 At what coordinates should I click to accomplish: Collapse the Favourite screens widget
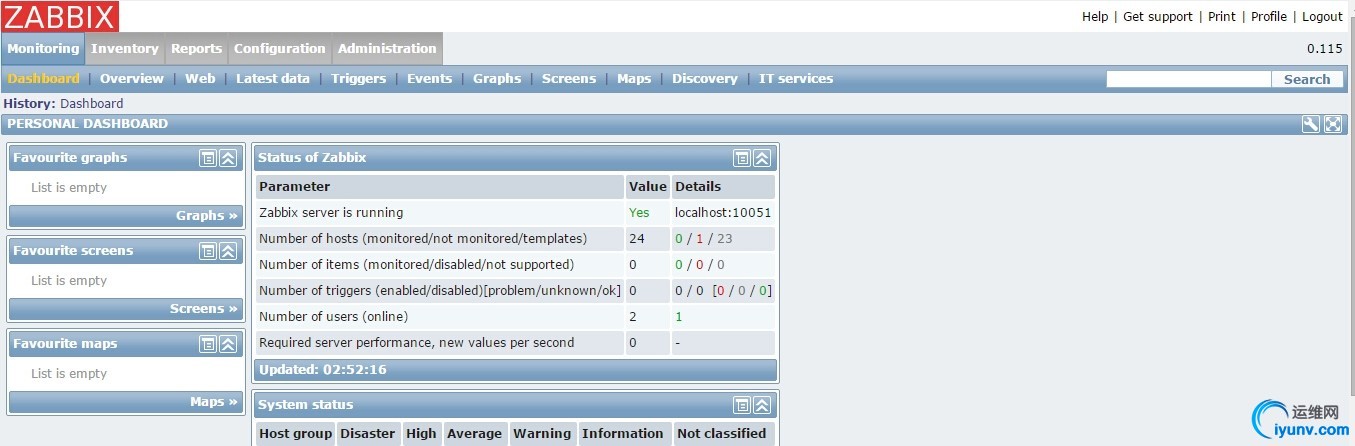point(228,251)
